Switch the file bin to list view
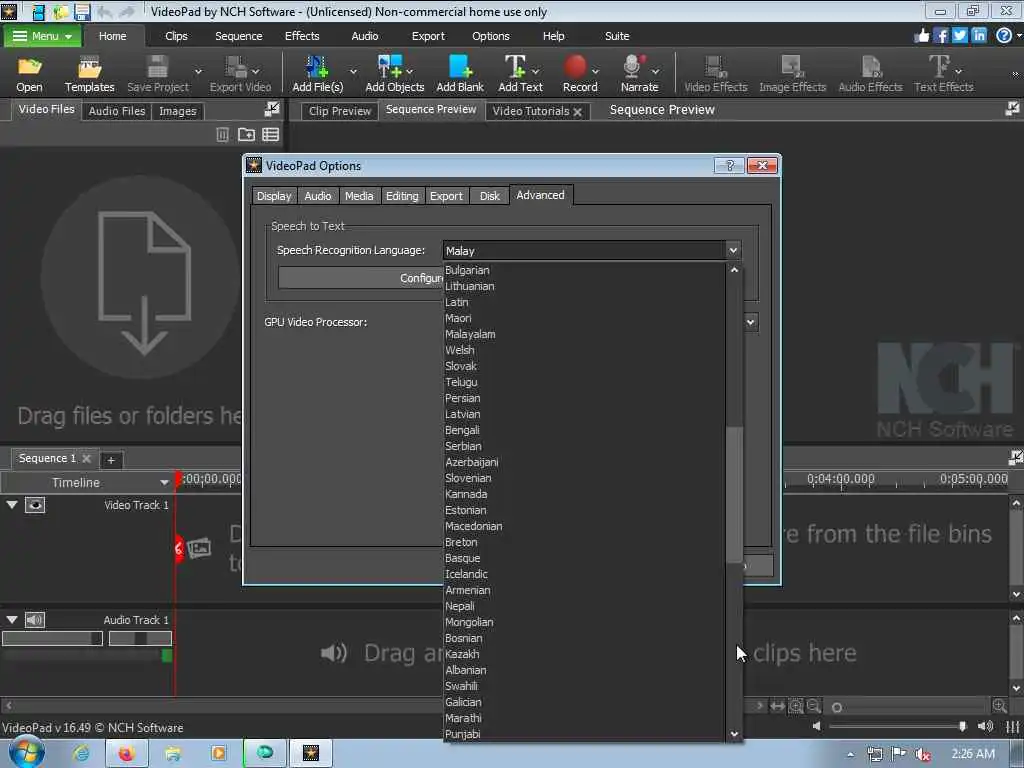Viewport: 1024px width, 768px height. (x=270, y=135)
